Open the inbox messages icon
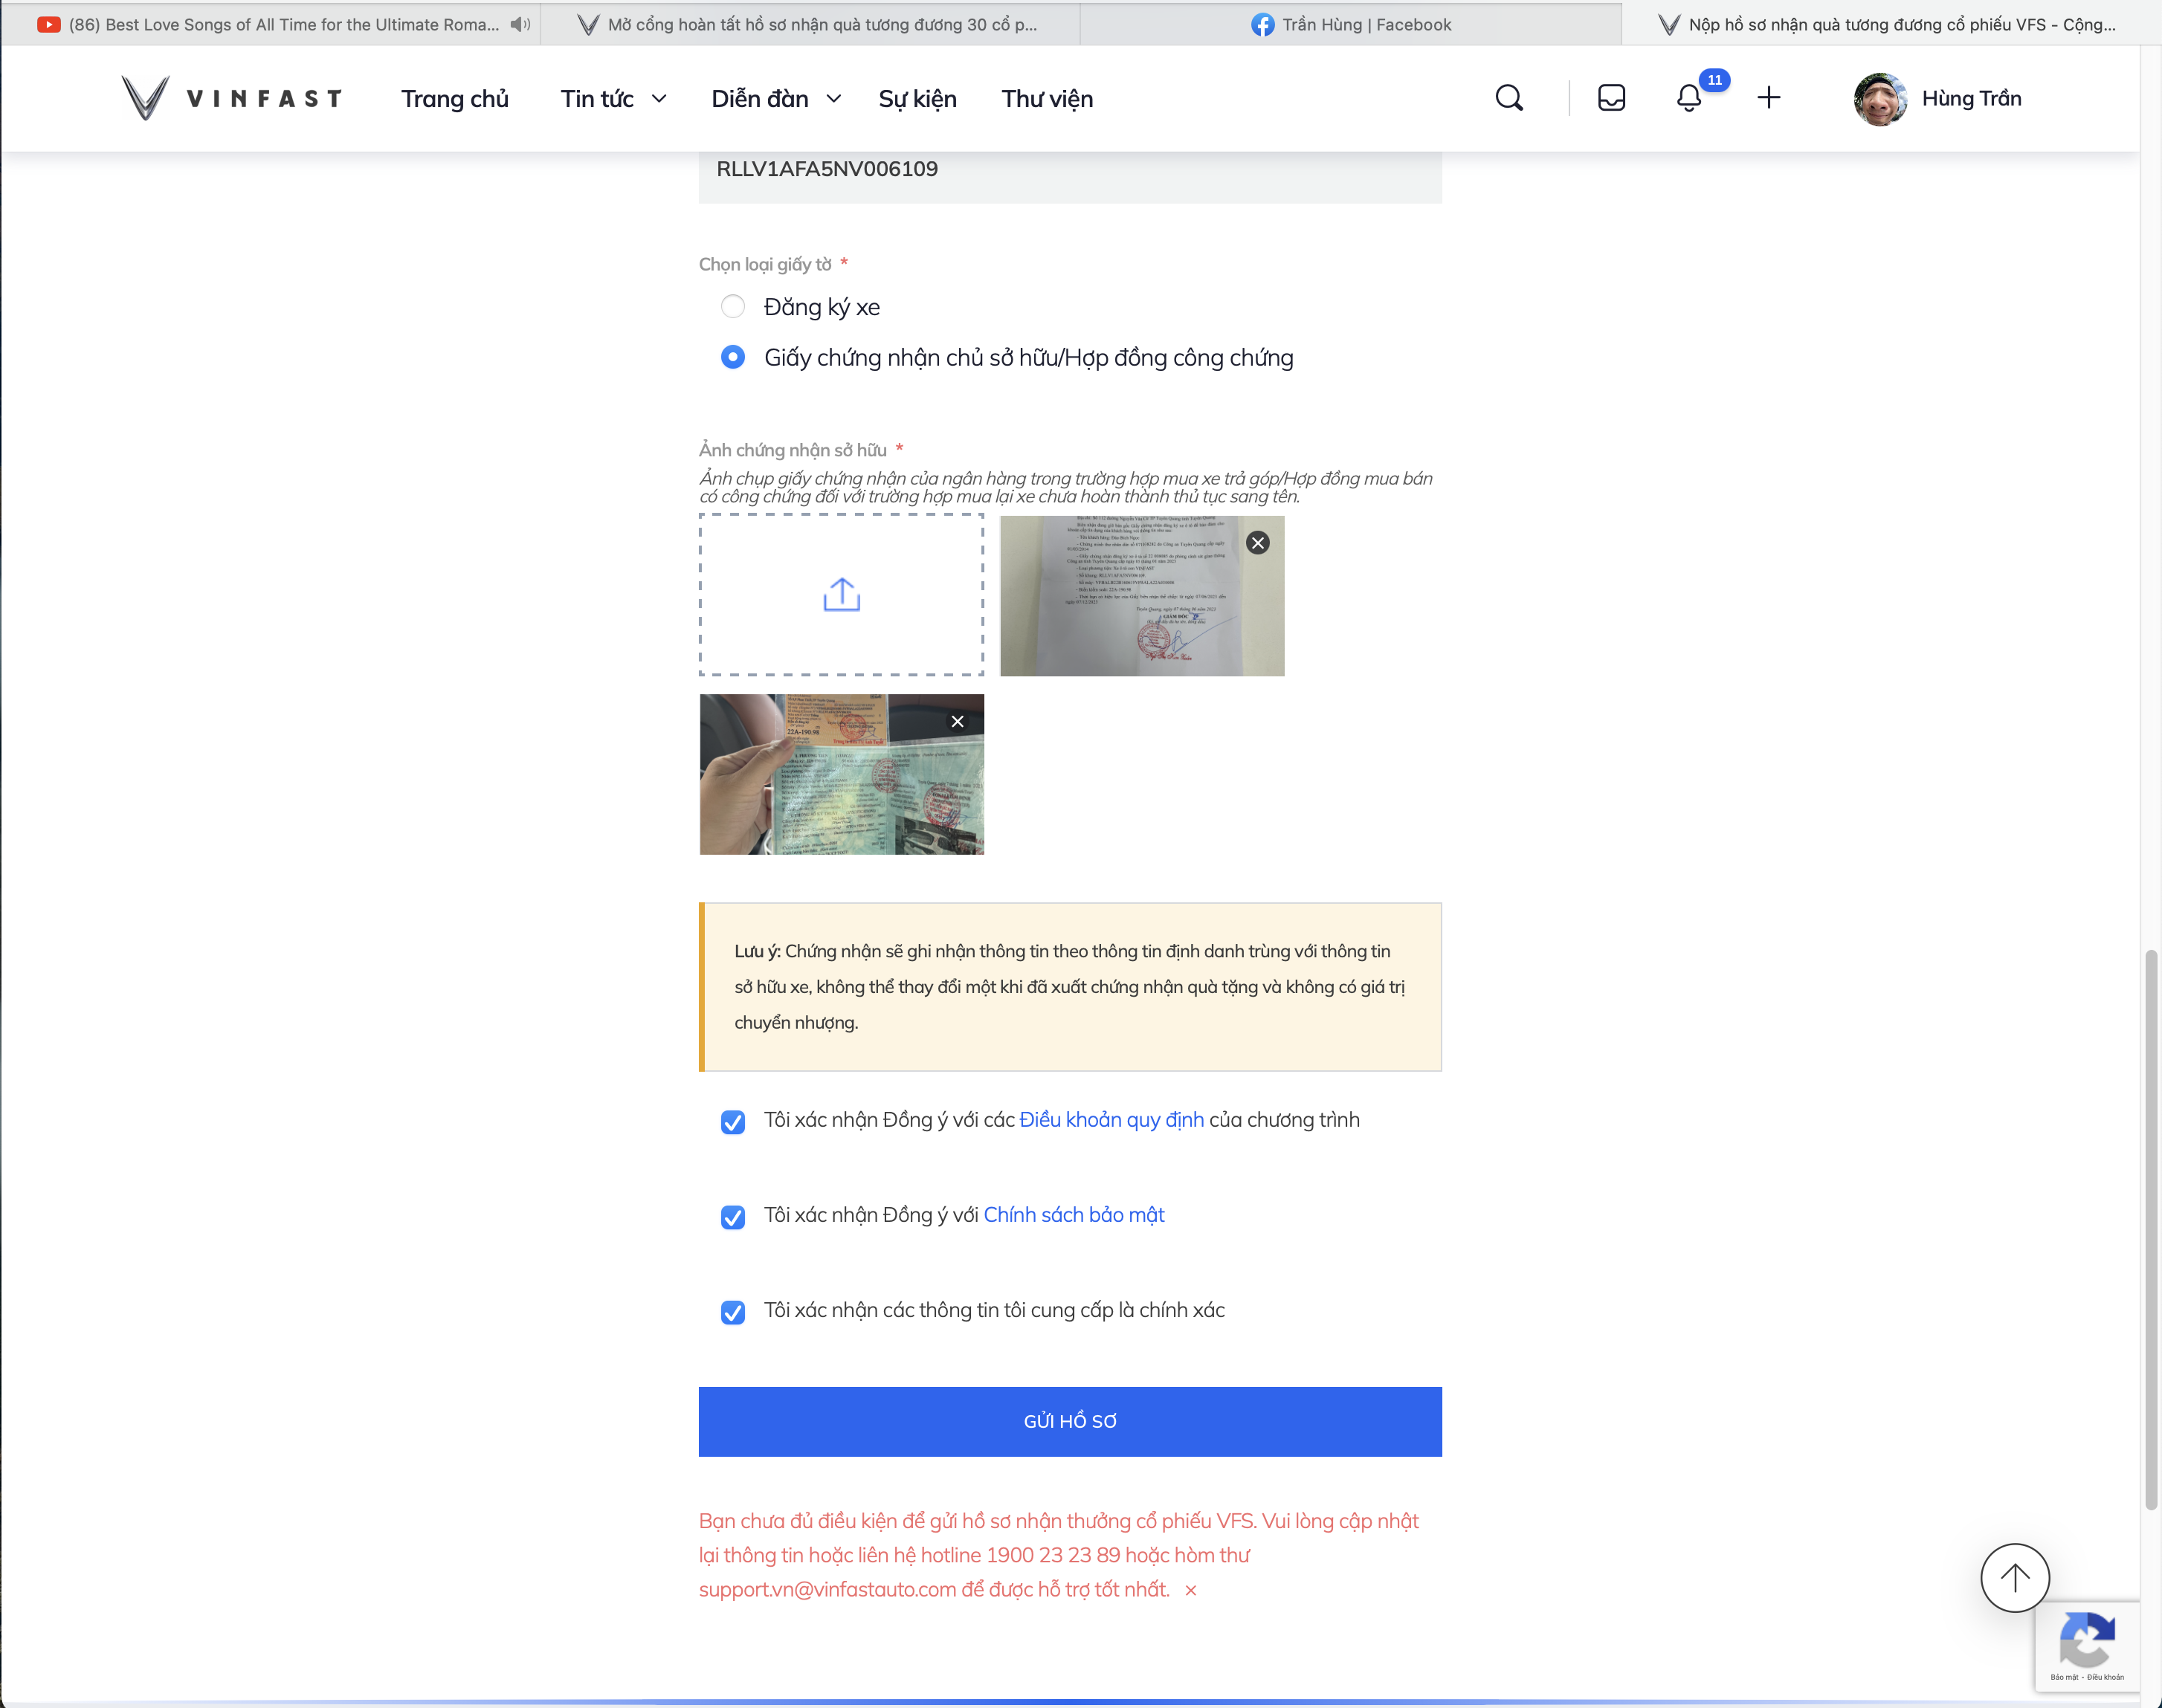The height and width of the screenshot is (1708, 2162). tap(1611, 98)
